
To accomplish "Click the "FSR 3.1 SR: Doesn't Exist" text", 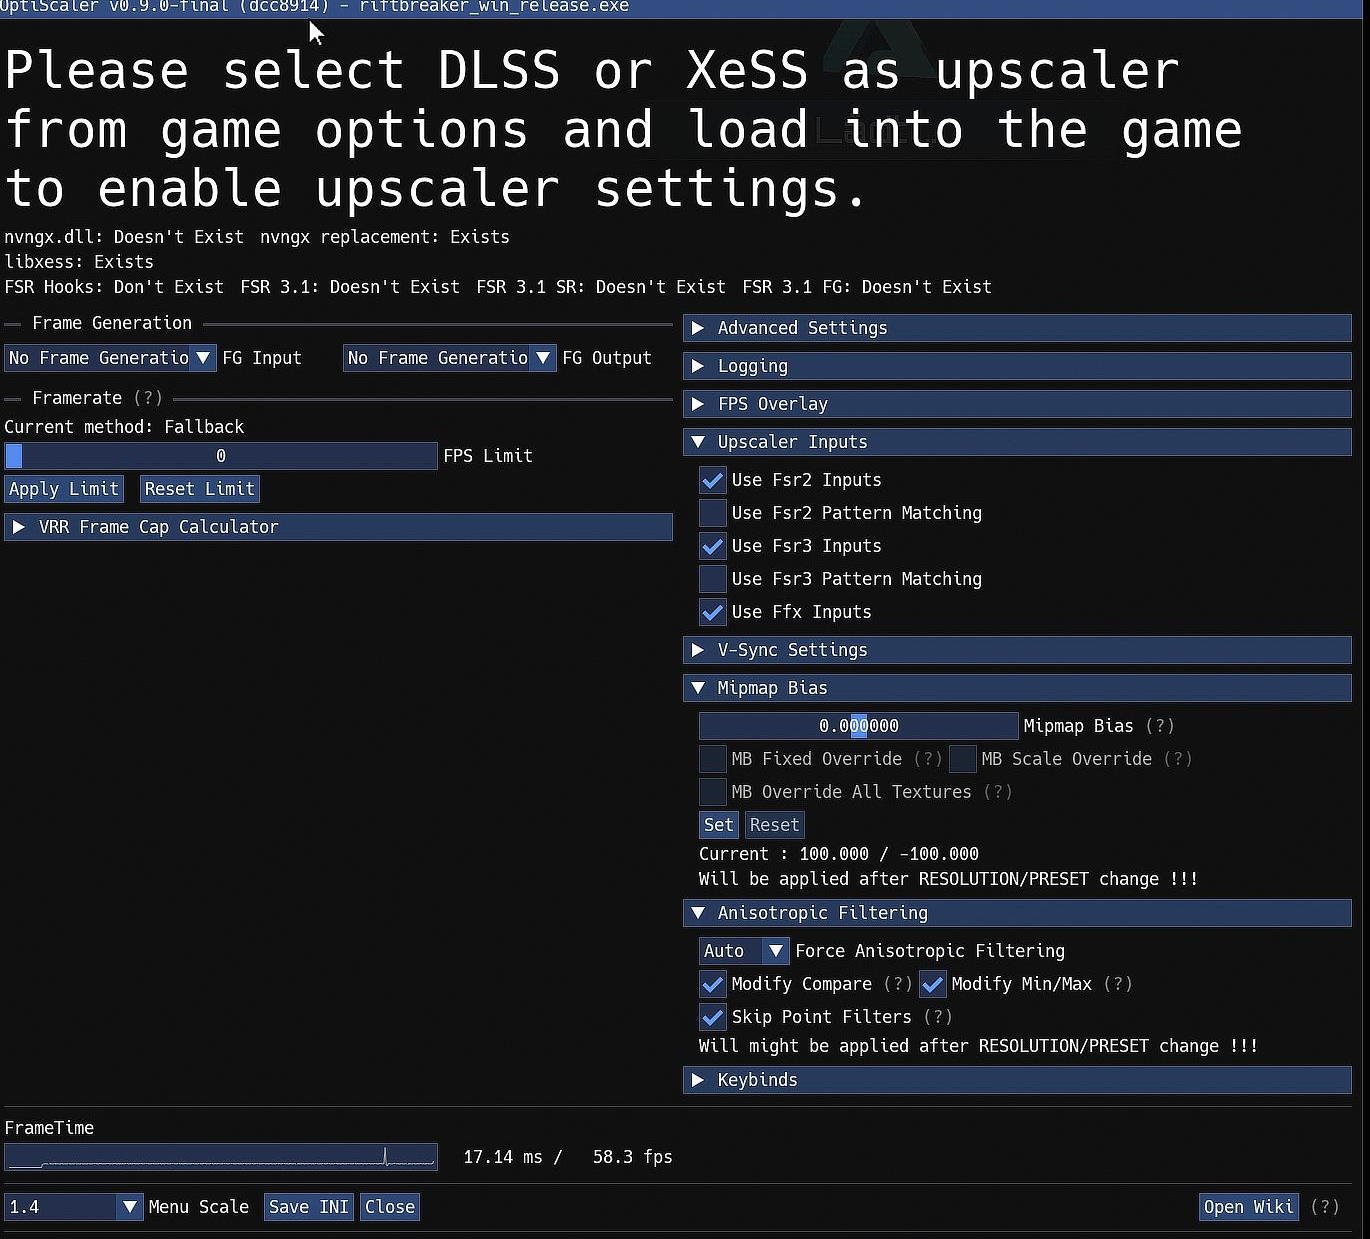I will tap(601, 287).
